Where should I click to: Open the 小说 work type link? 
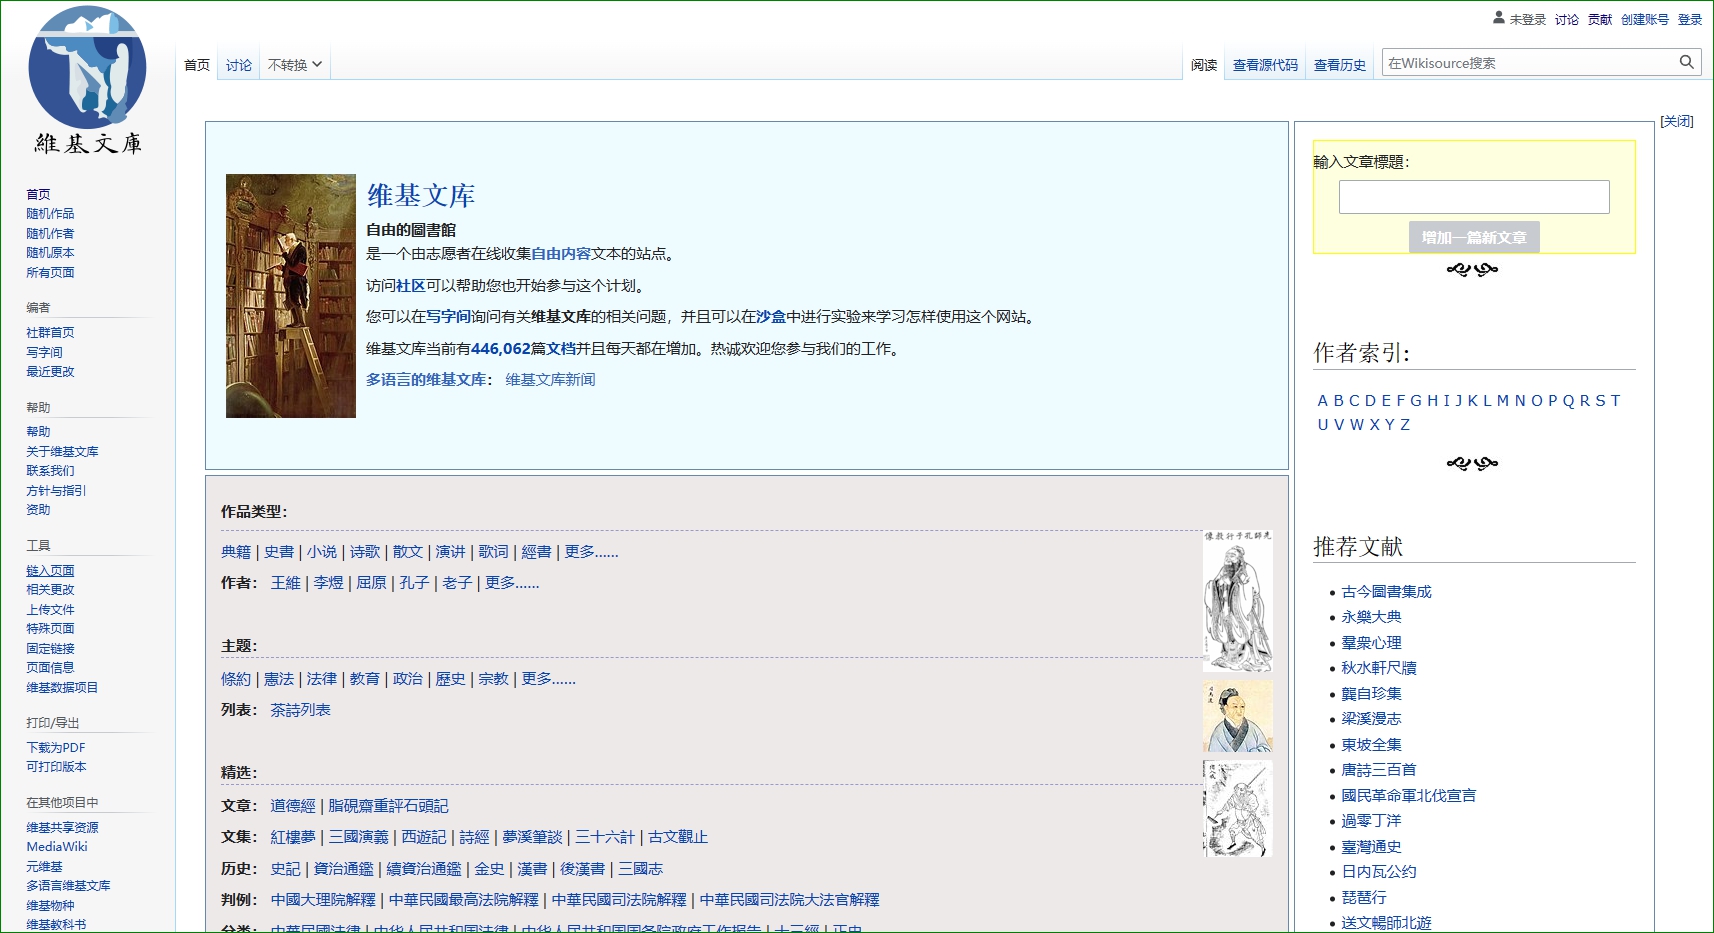(x=322, y=551)
